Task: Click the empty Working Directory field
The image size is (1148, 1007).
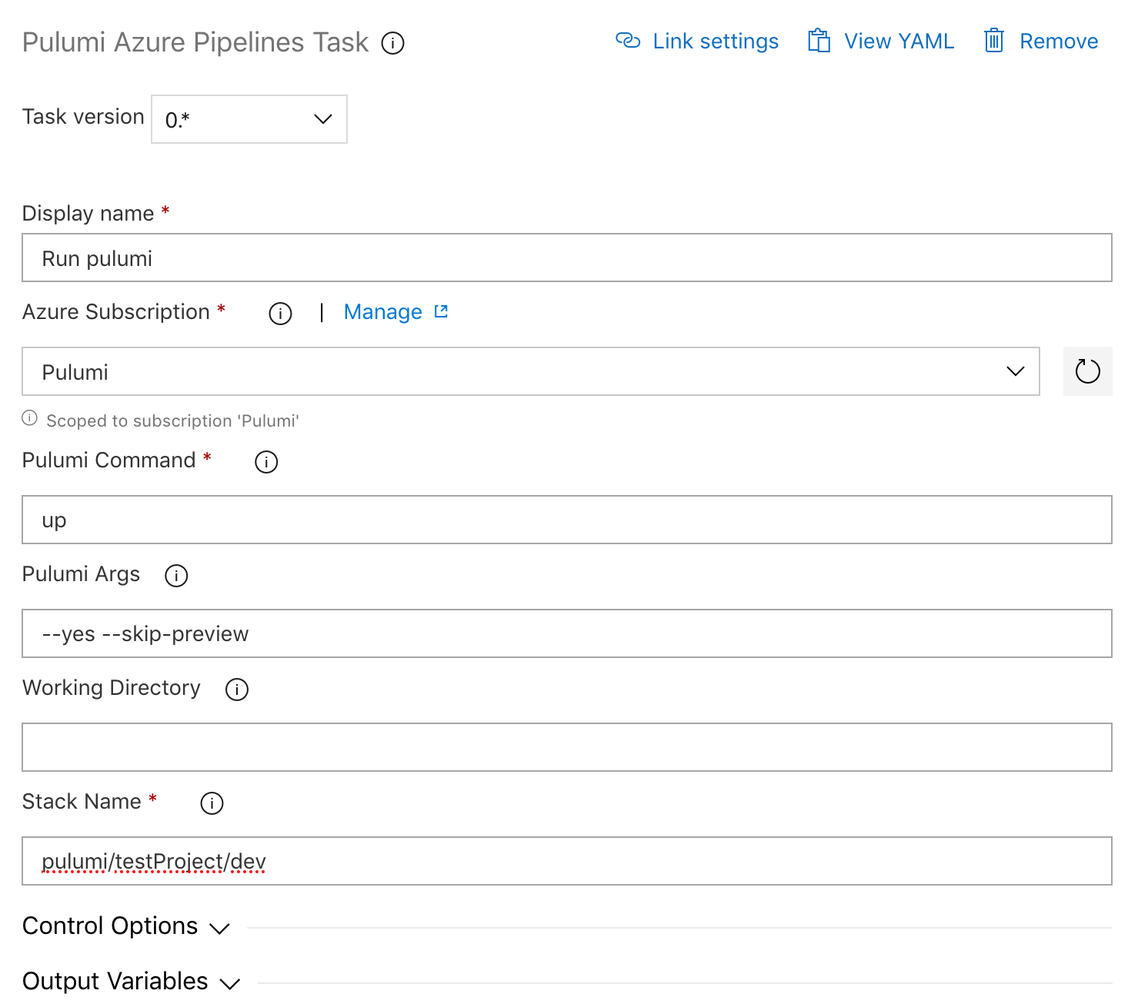Action: [x=566, y=747]
